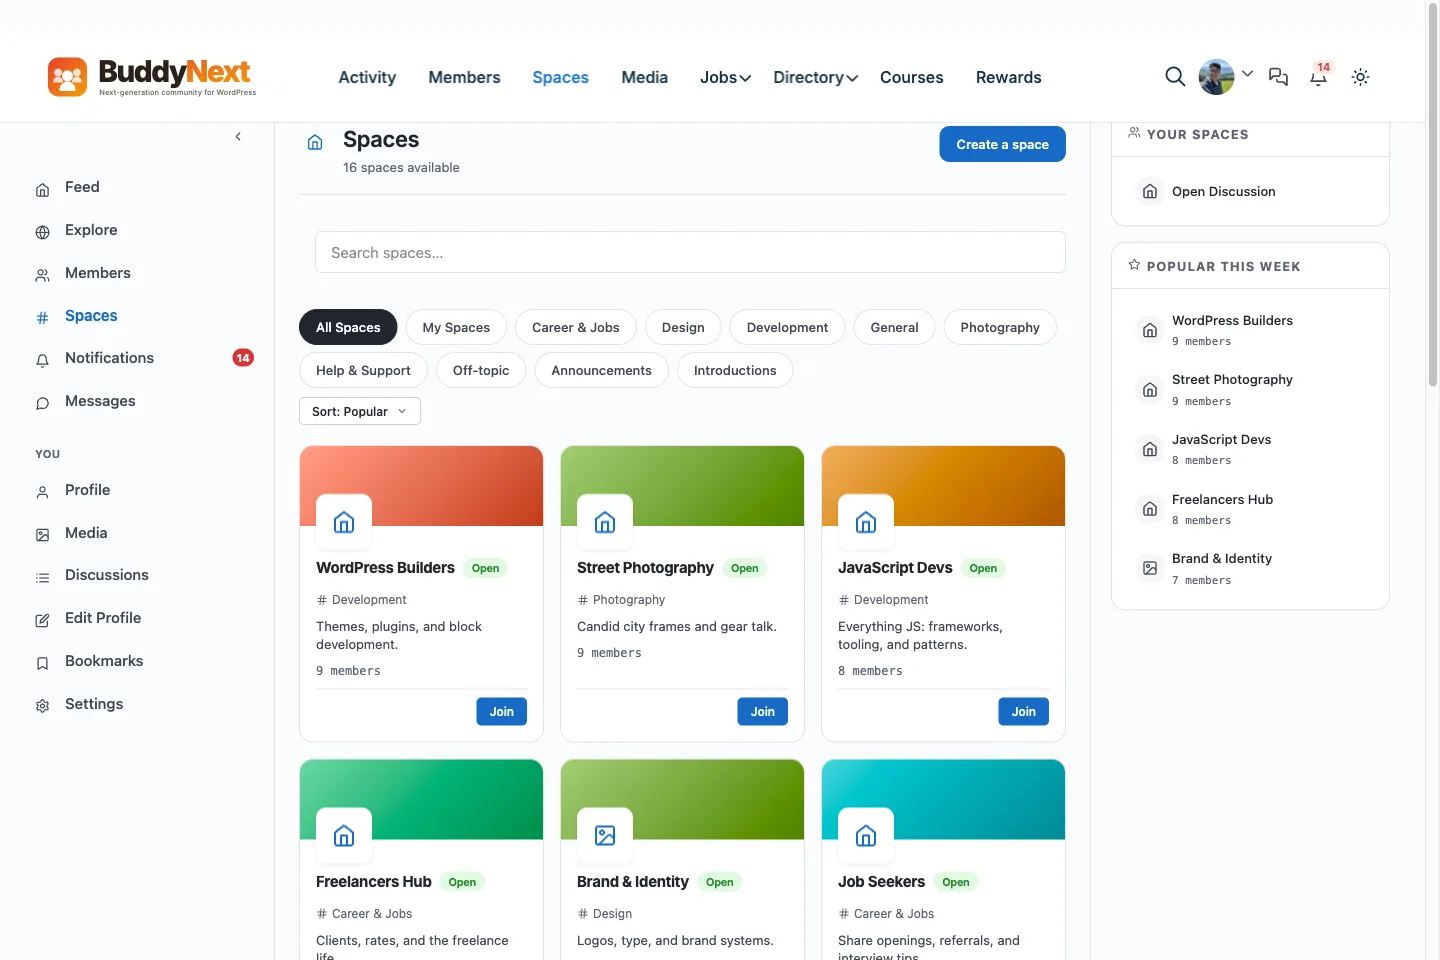The width and height of the screenshot is (1440, 960).
Task: Collapse the left sidebar with chevron
Action: click(238, 137)
